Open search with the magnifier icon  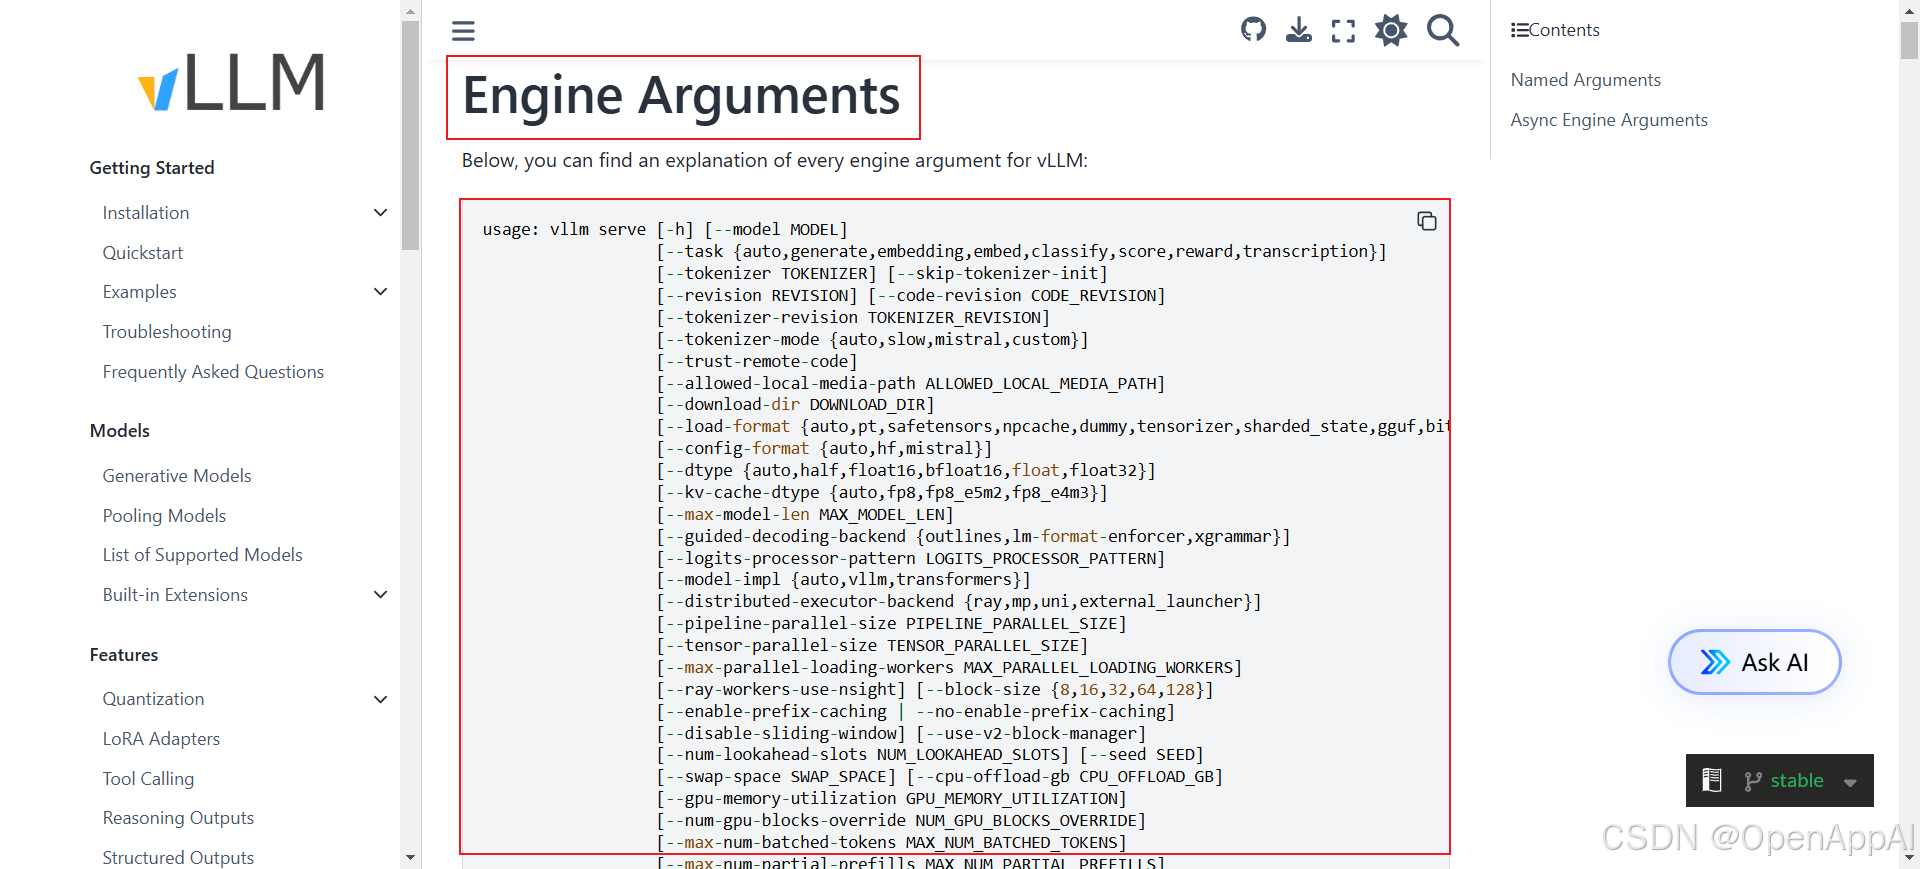click(1443, 30)
